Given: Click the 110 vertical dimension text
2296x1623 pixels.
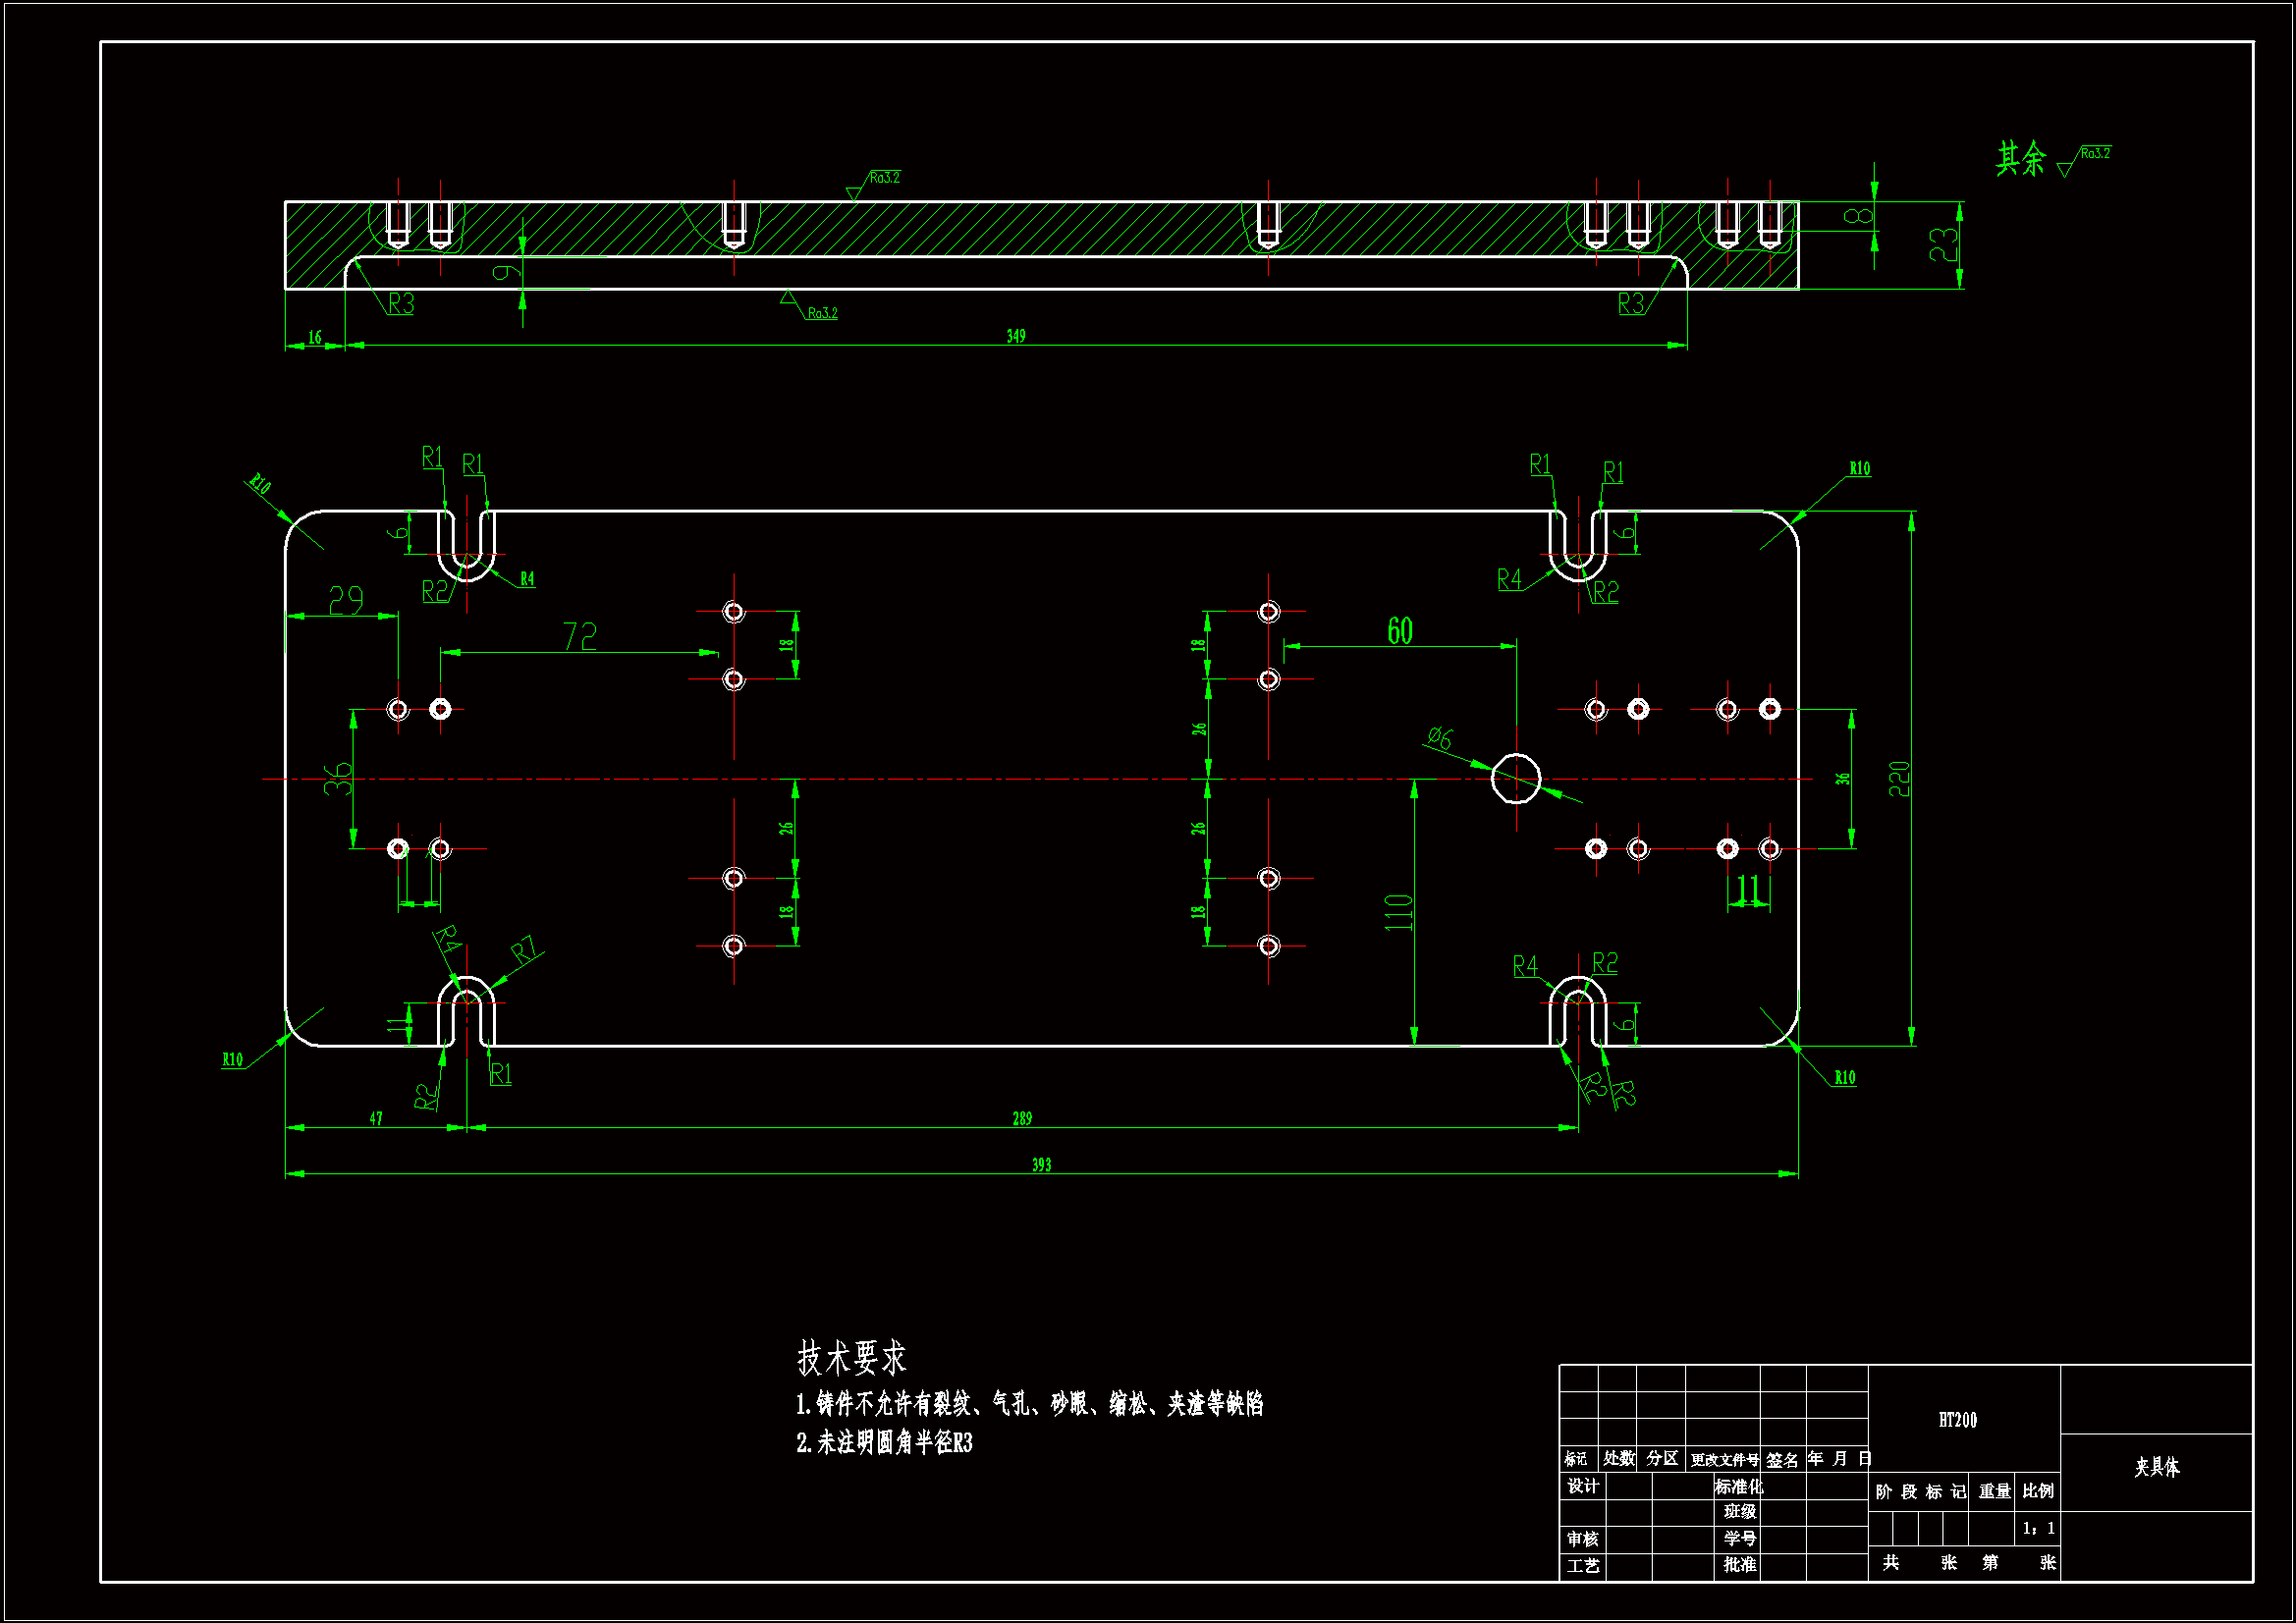Looking at the screenshot, I should (1398, 912).
